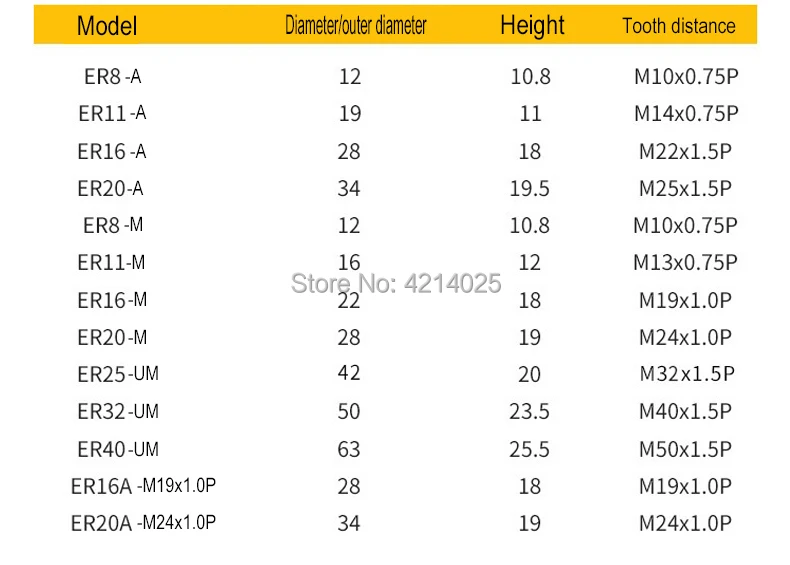Click the Tooth distance header
790x565 pixels.
click(679, 26)
